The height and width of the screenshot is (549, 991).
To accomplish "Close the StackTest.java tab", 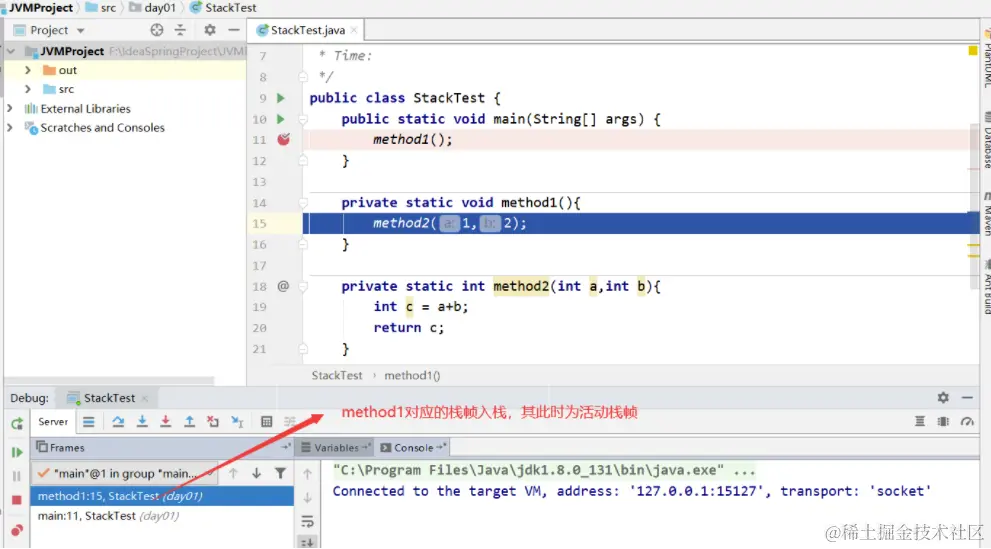I will pyautogui.click(x=354, y=30).
